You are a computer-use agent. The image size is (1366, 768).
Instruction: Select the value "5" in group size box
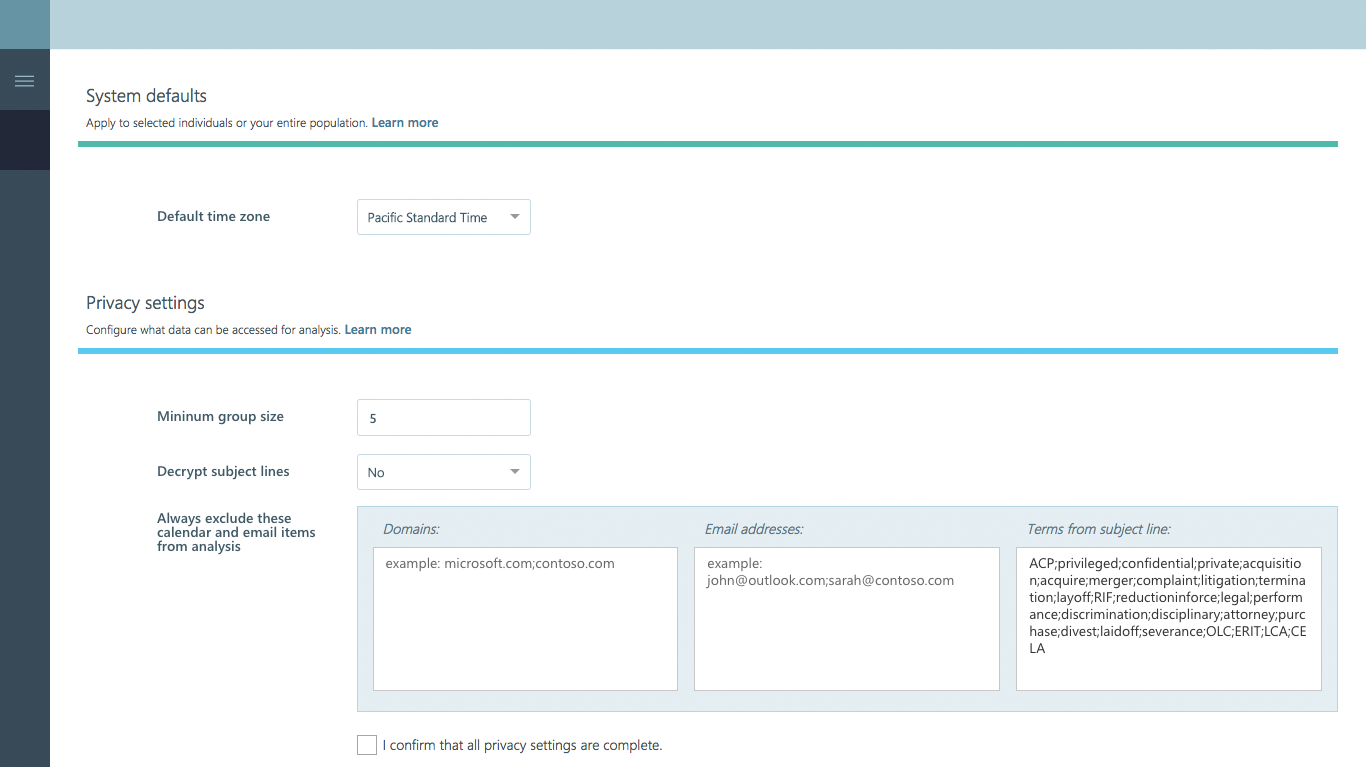(372, 417)
